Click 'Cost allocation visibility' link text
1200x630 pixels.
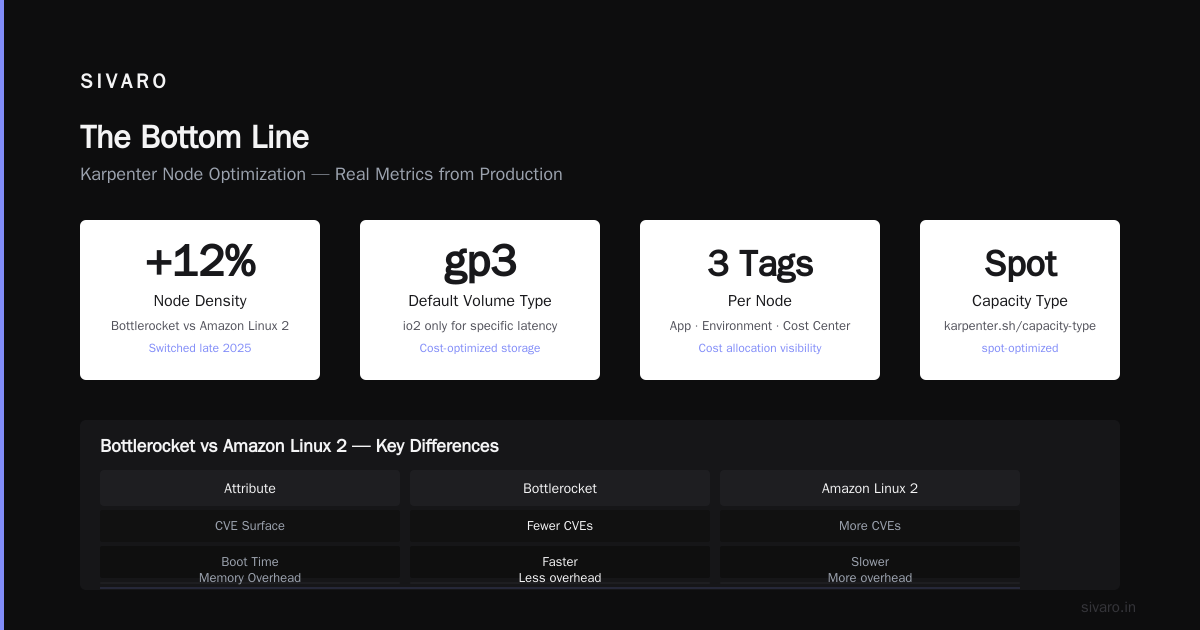[760, 348]
